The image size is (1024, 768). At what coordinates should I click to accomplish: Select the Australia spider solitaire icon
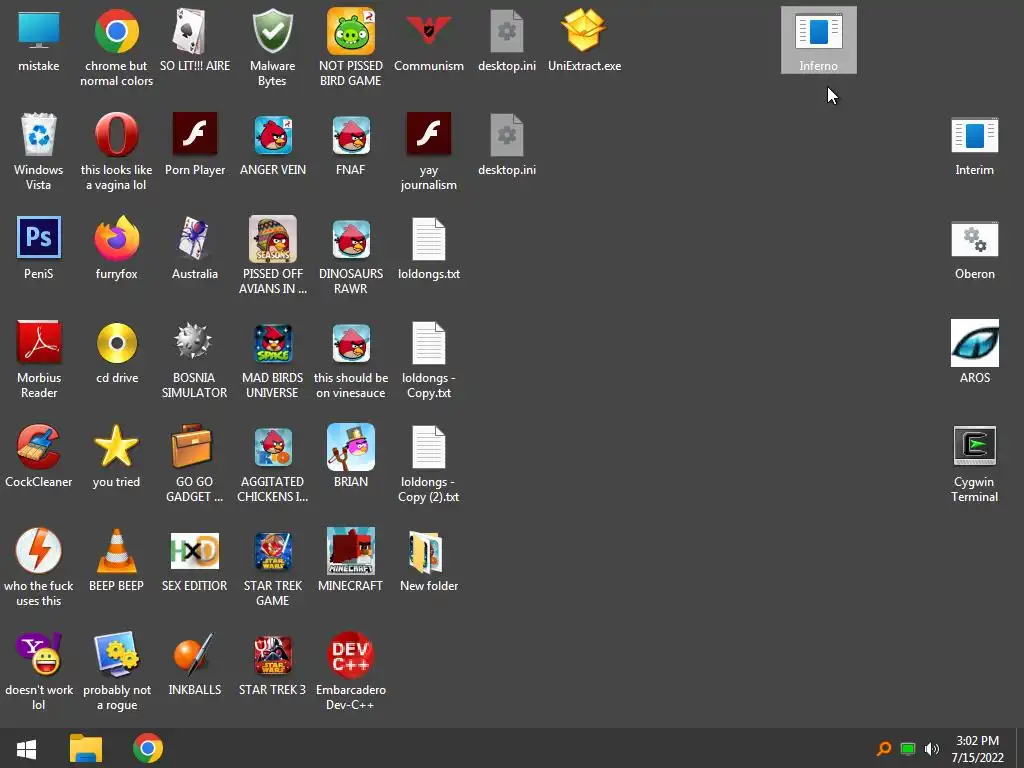pos(194,238)
